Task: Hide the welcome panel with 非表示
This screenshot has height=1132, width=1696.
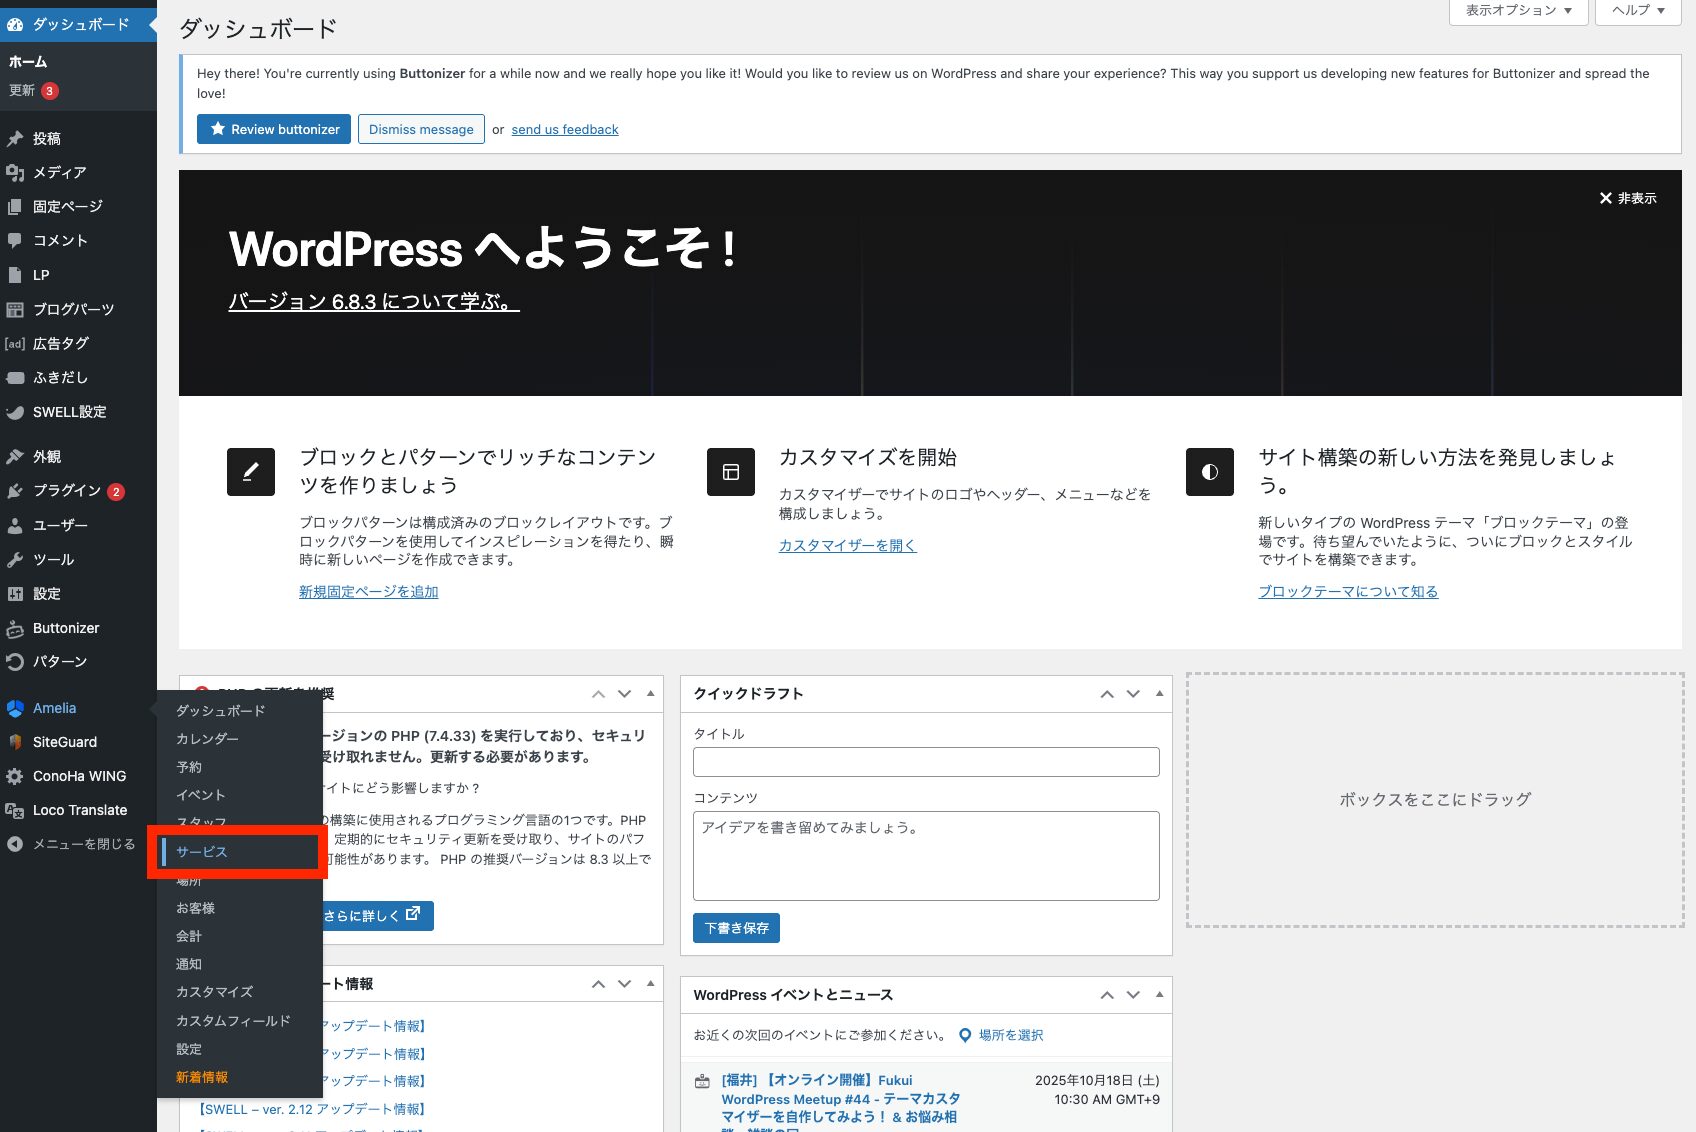Action: click(1627, 198)
